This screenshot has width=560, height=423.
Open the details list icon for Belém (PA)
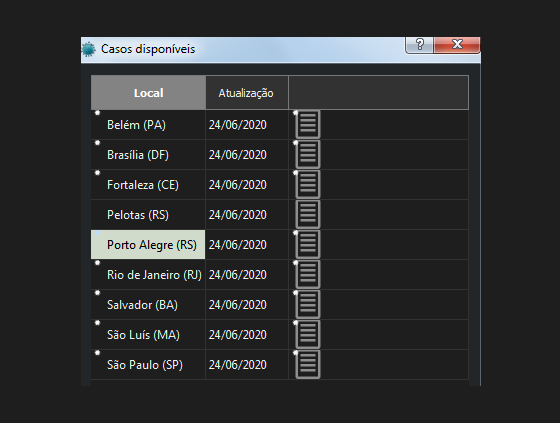[x=308, y=124]
